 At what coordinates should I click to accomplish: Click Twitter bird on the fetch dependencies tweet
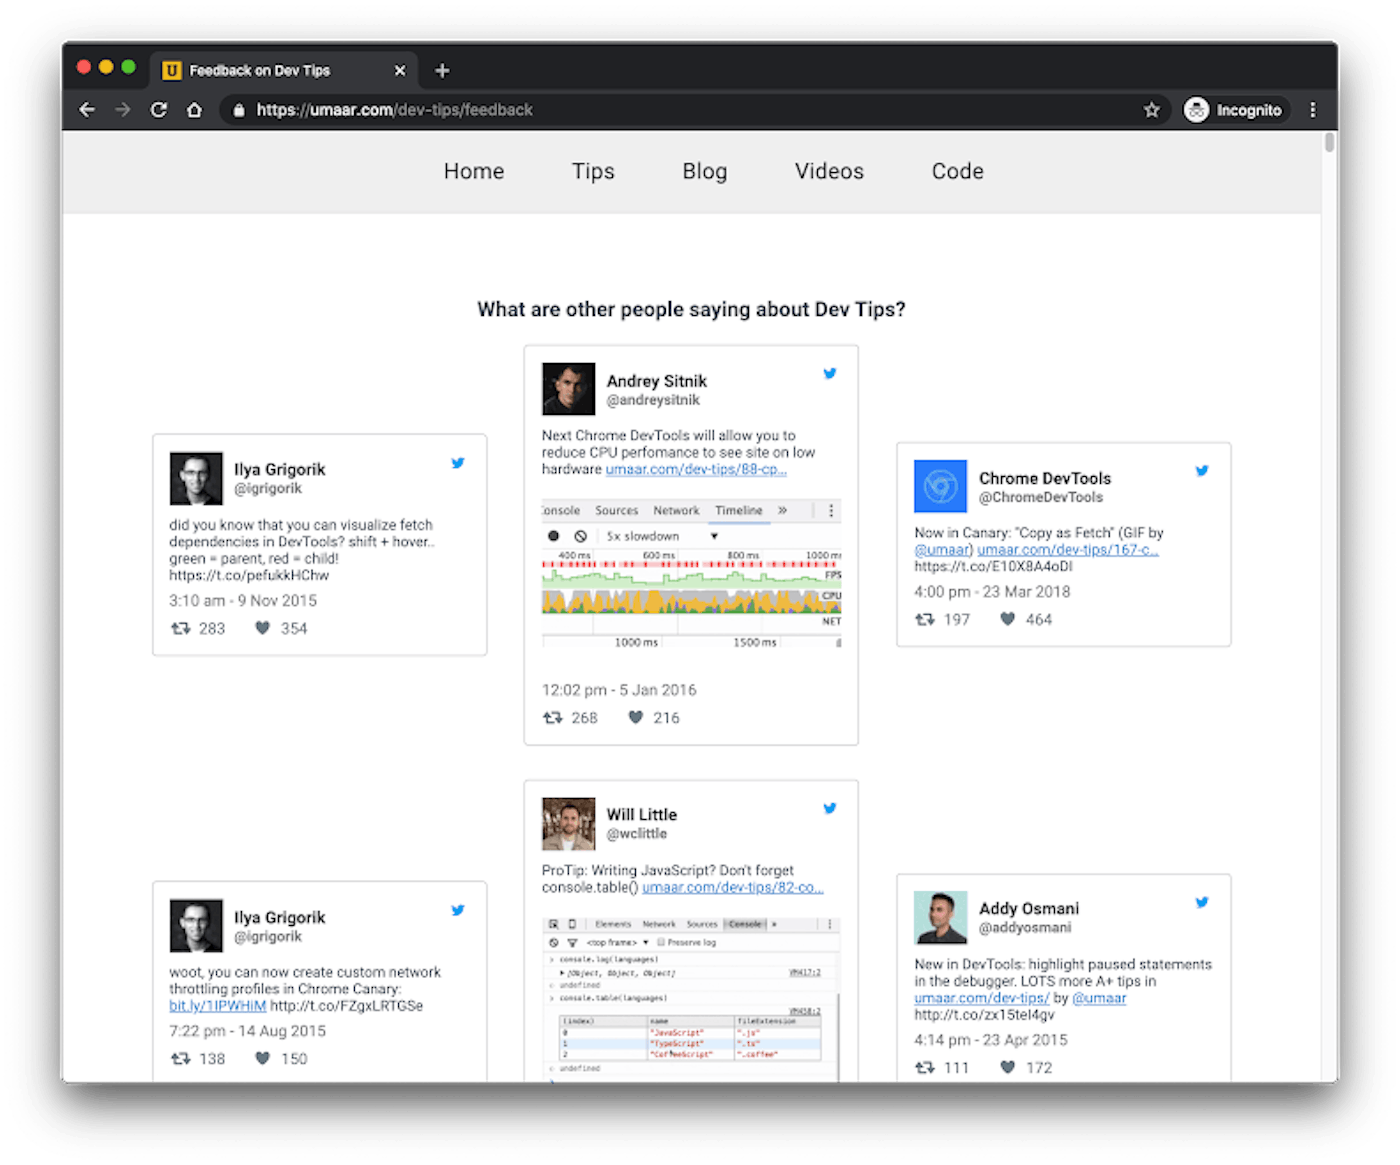458,463
